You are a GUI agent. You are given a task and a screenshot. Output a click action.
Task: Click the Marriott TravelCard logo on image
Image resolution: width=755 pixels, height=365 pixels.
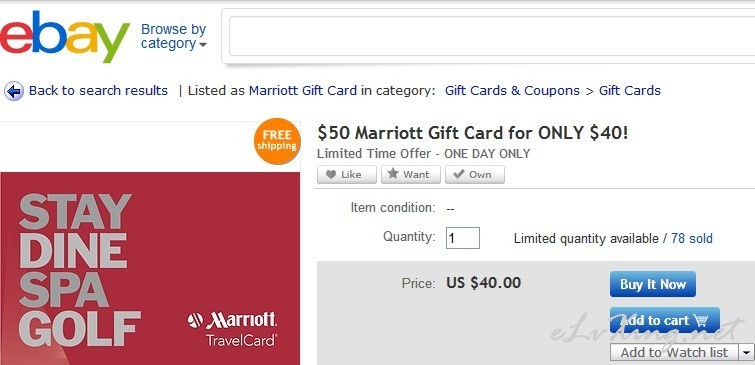coord(232,328)
